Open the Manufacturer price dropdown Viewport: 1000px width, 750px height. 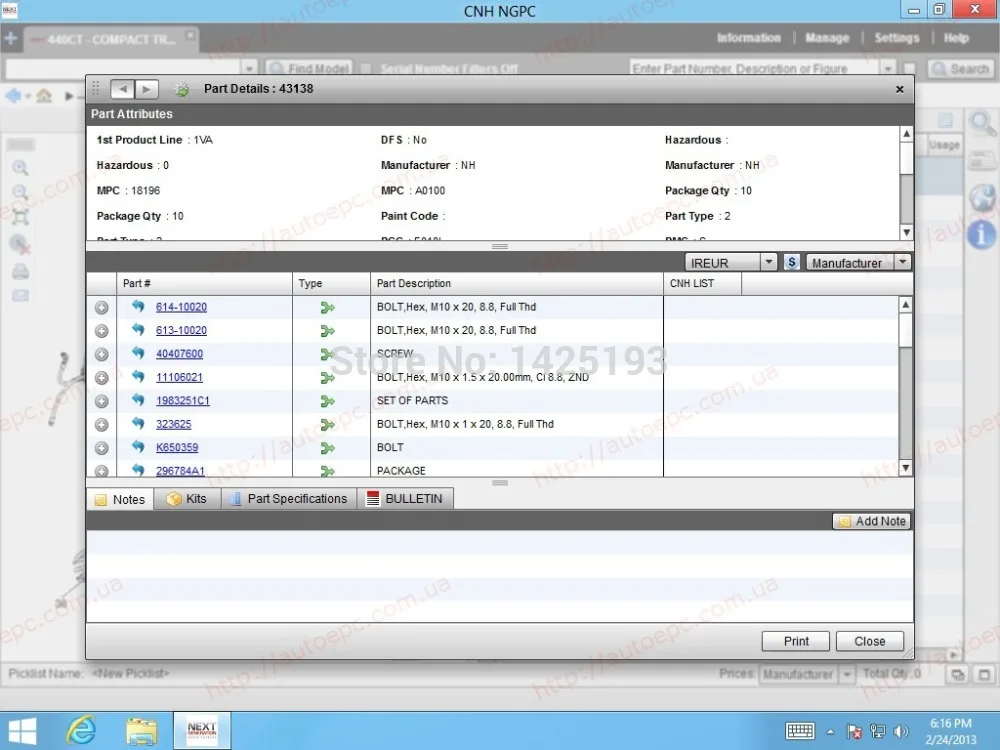pos(902,262)
